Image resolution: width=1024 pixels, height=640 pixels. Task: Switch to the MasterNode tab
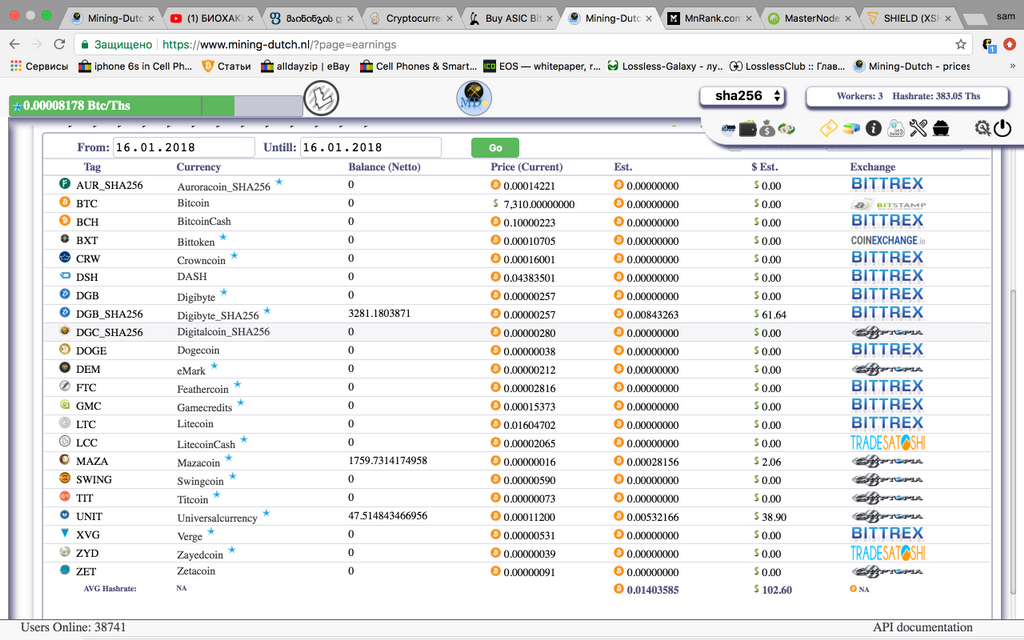[809, 18]
